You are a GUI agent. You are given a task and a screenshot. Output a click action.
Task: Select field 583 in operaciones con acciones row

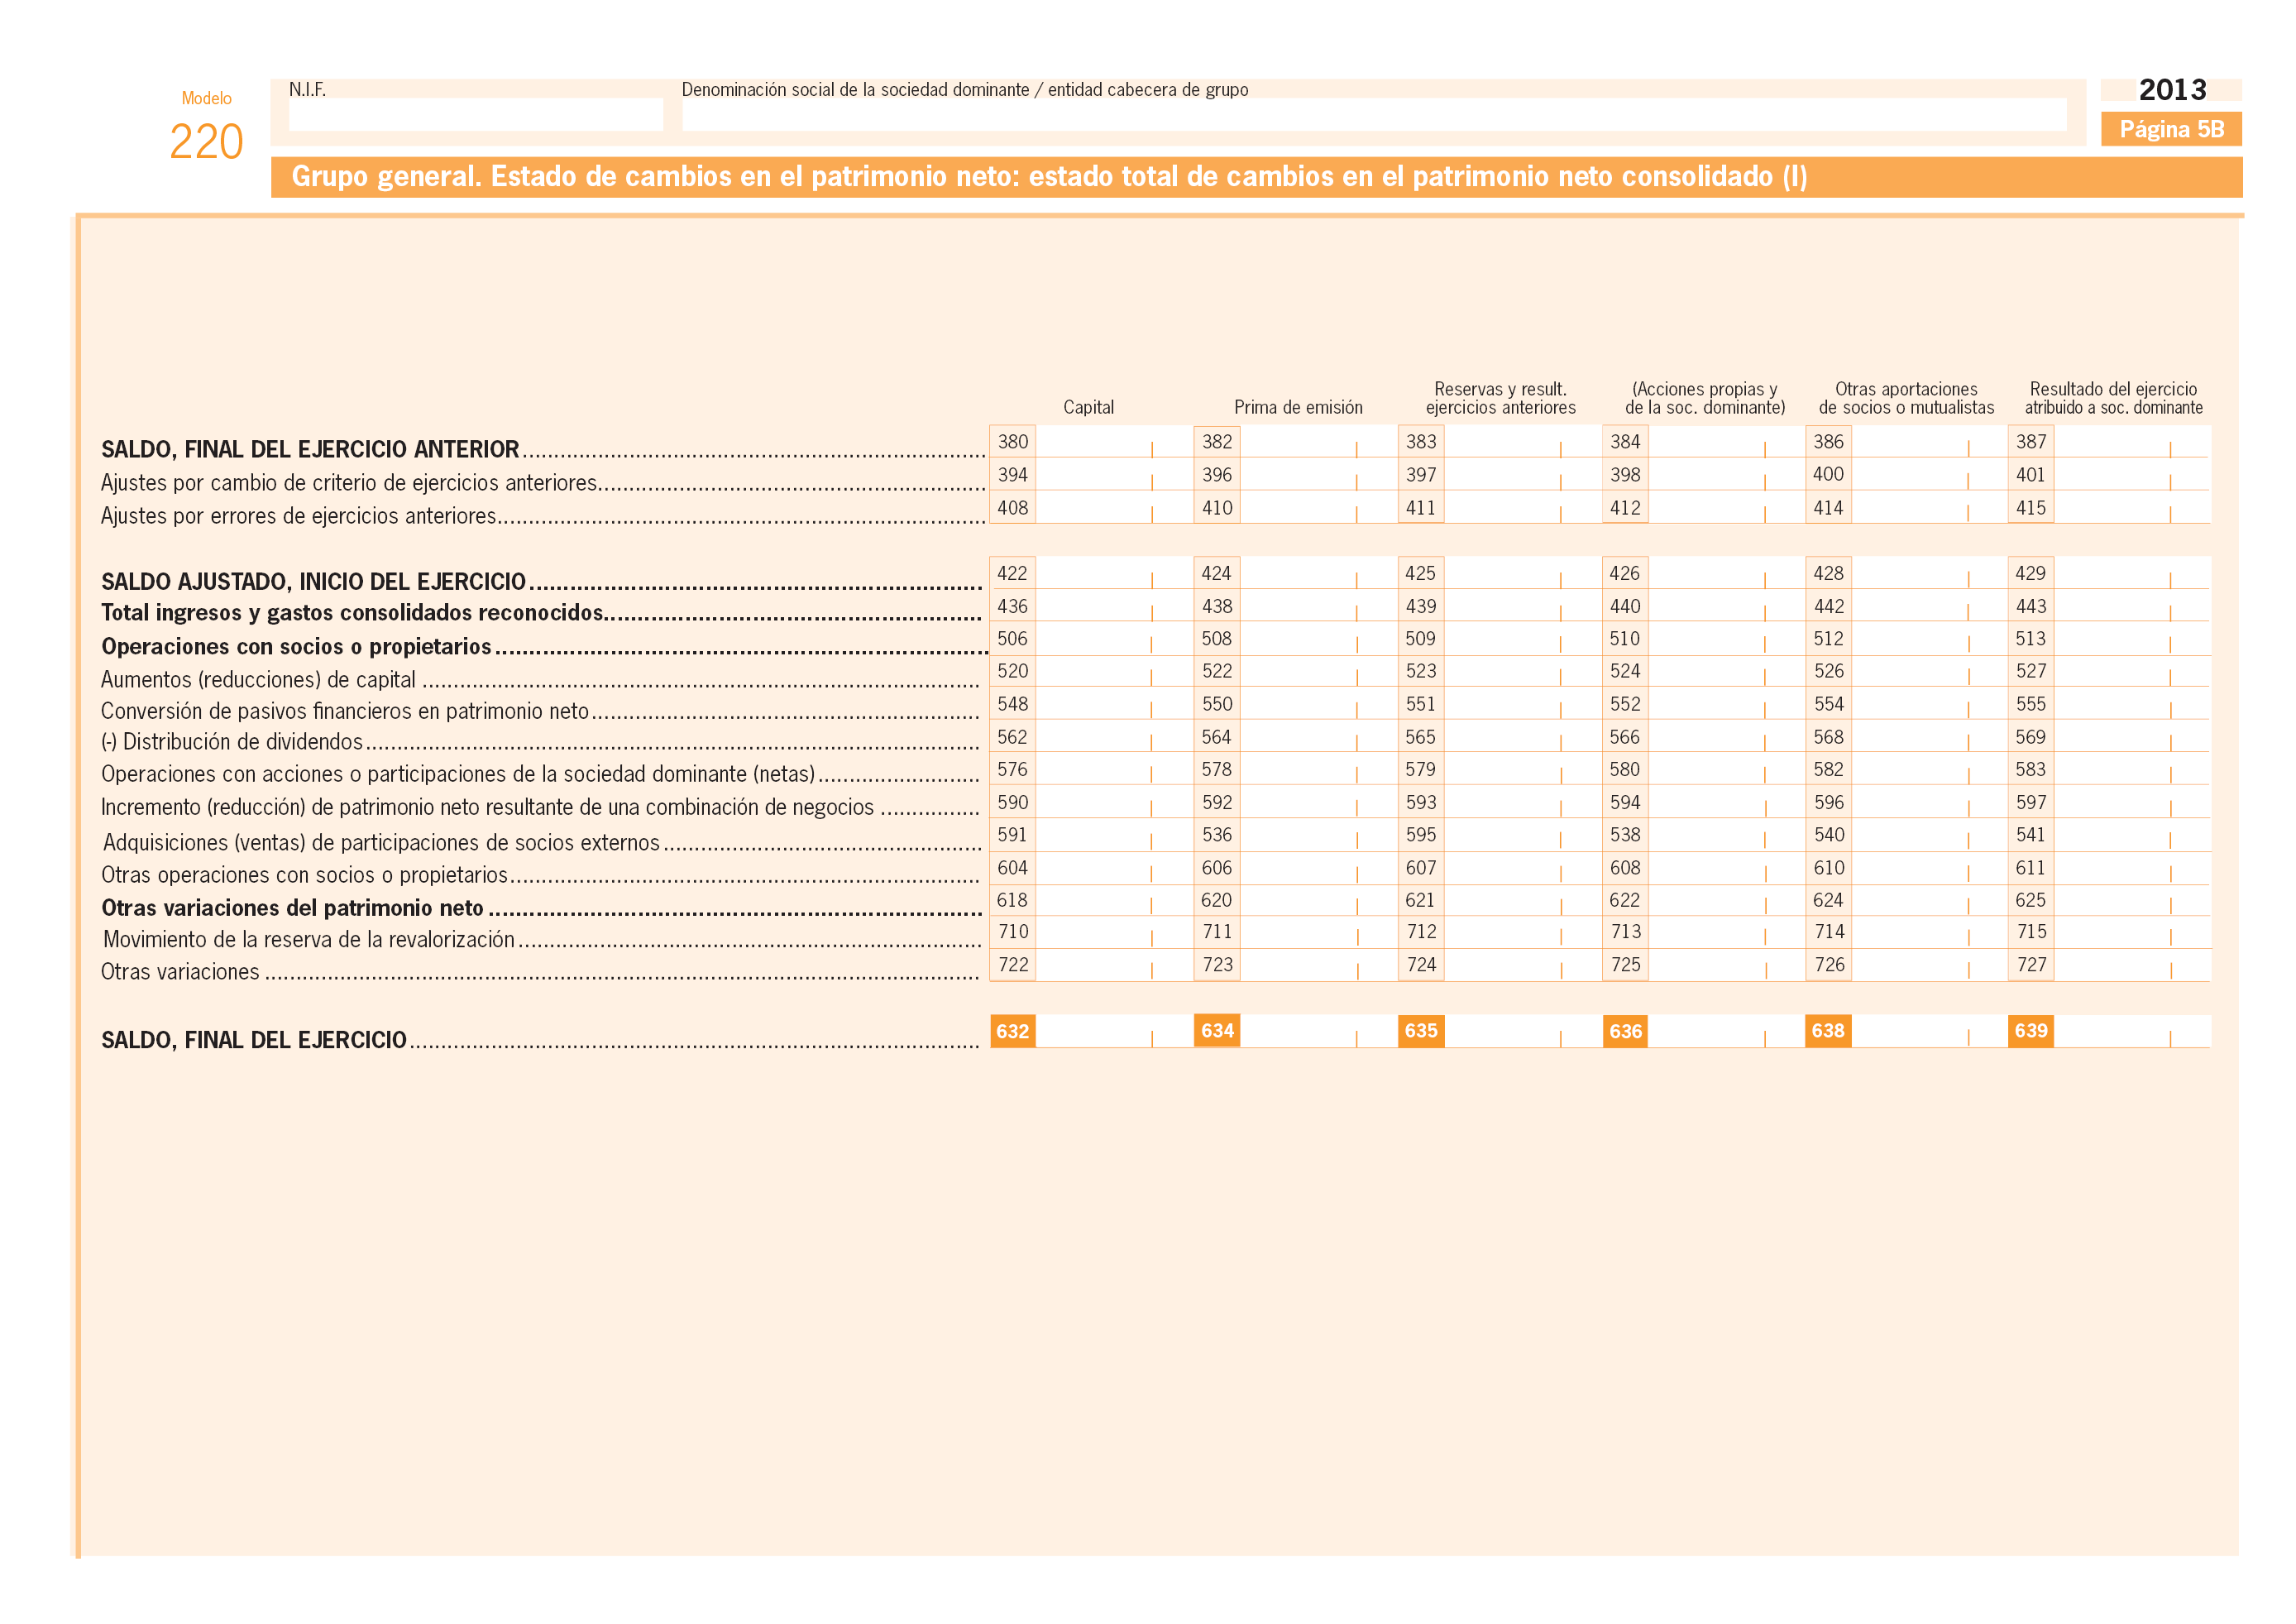tap(2131, 769)
